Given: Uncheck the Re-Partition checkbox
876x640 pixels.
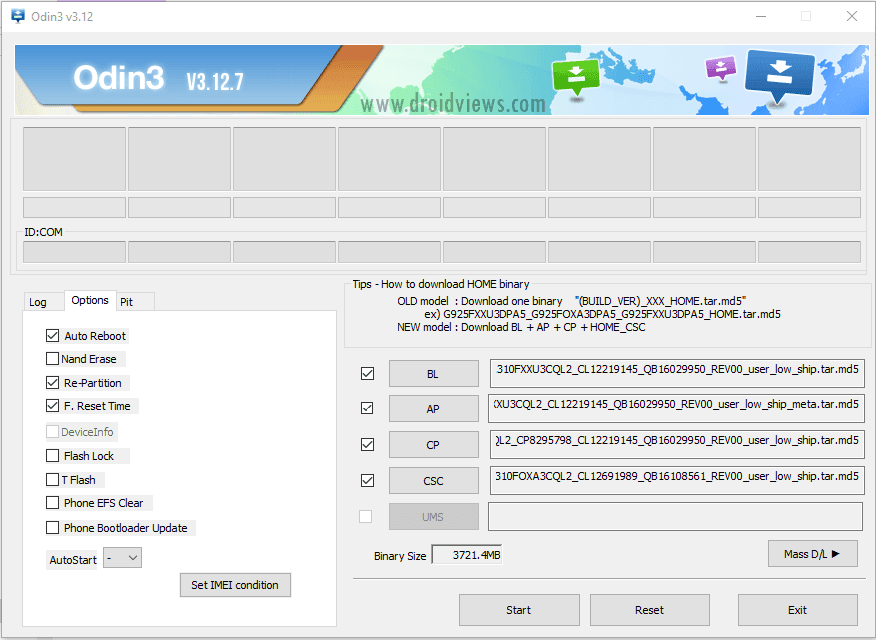Looking at the screenshot, I should tap(53, 383).
